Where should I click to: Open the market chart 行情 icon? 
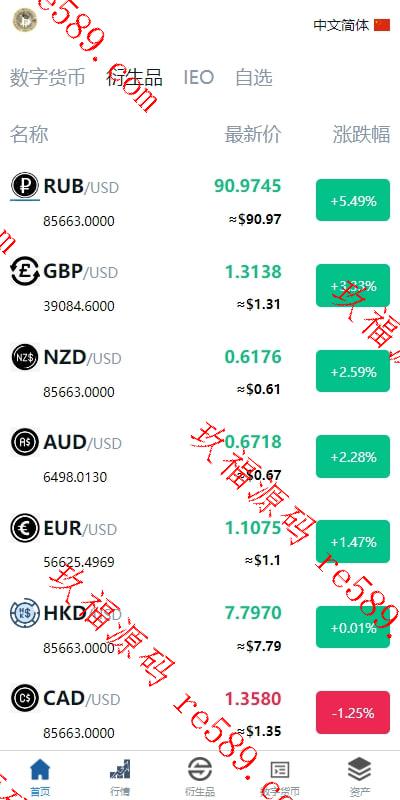tap(120, 769)
